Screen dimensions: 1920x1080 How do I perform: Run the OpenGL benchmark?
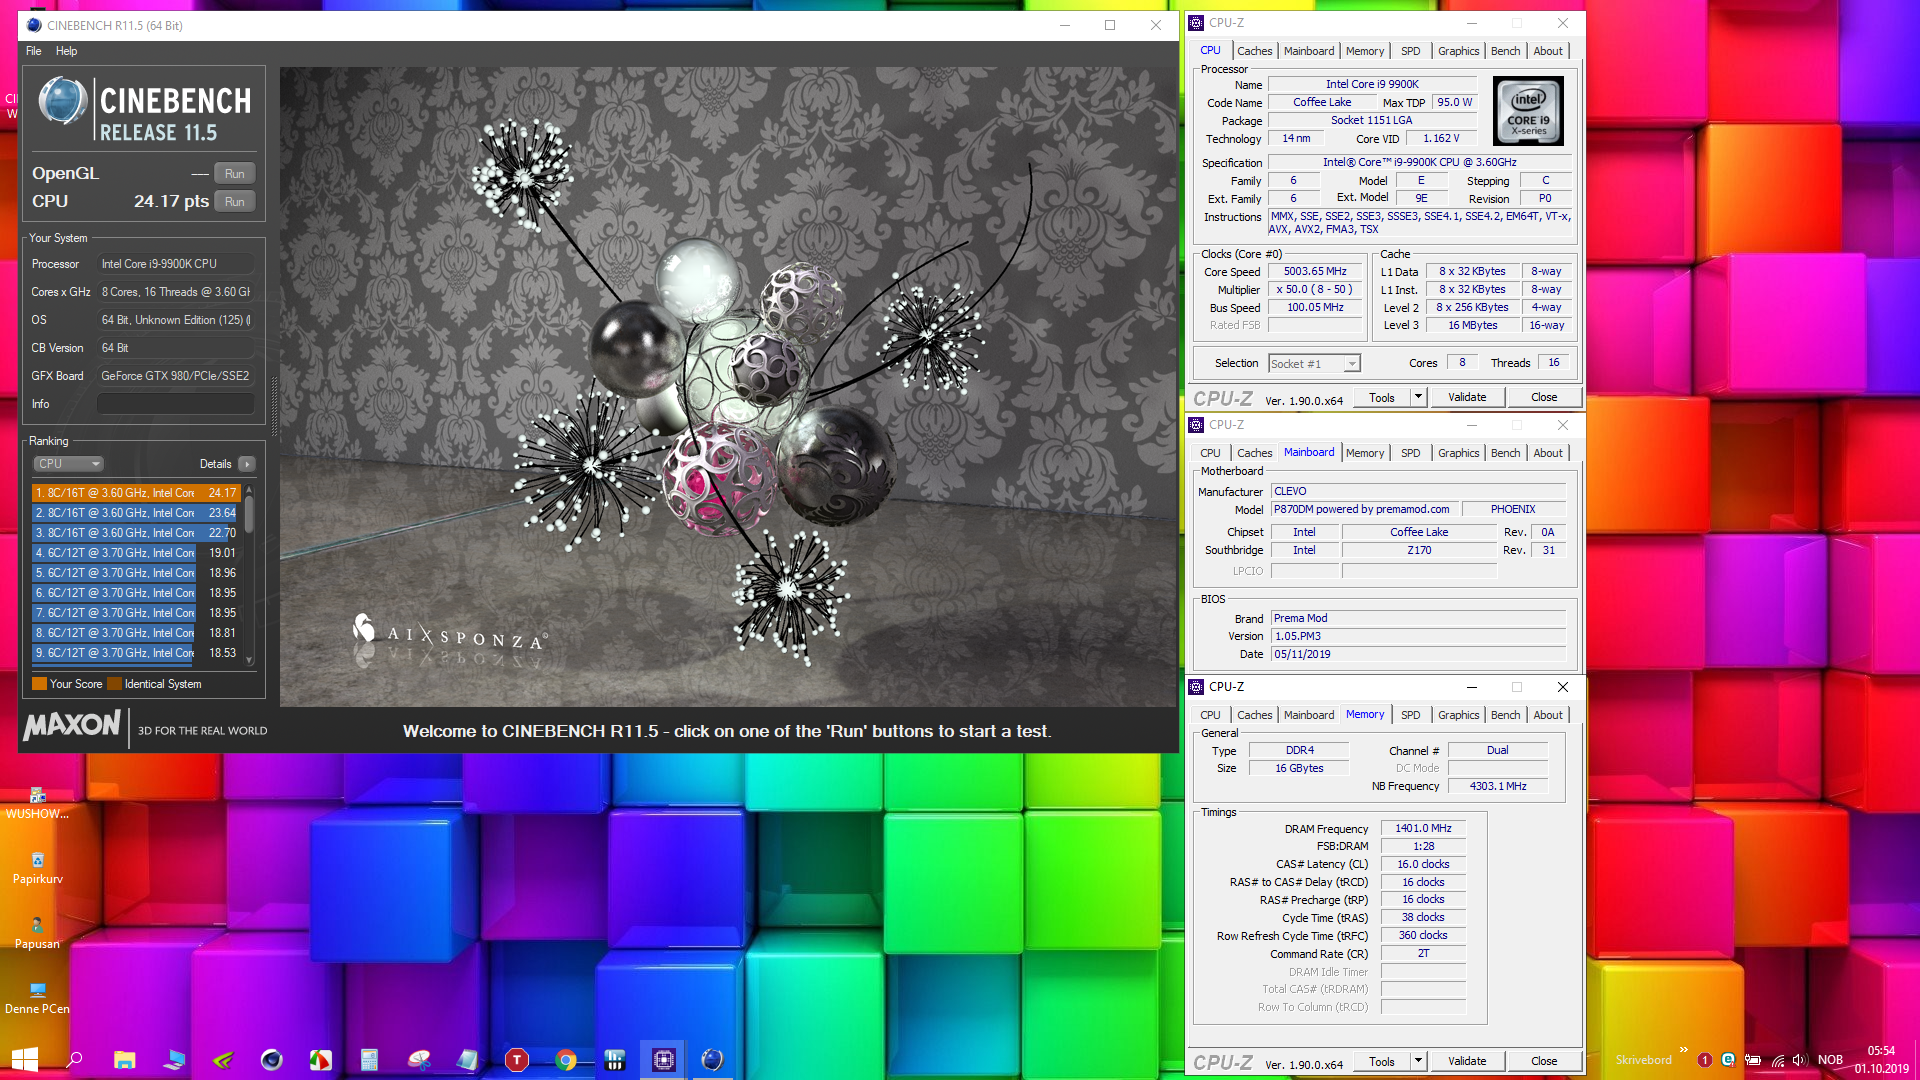[235, 174]
